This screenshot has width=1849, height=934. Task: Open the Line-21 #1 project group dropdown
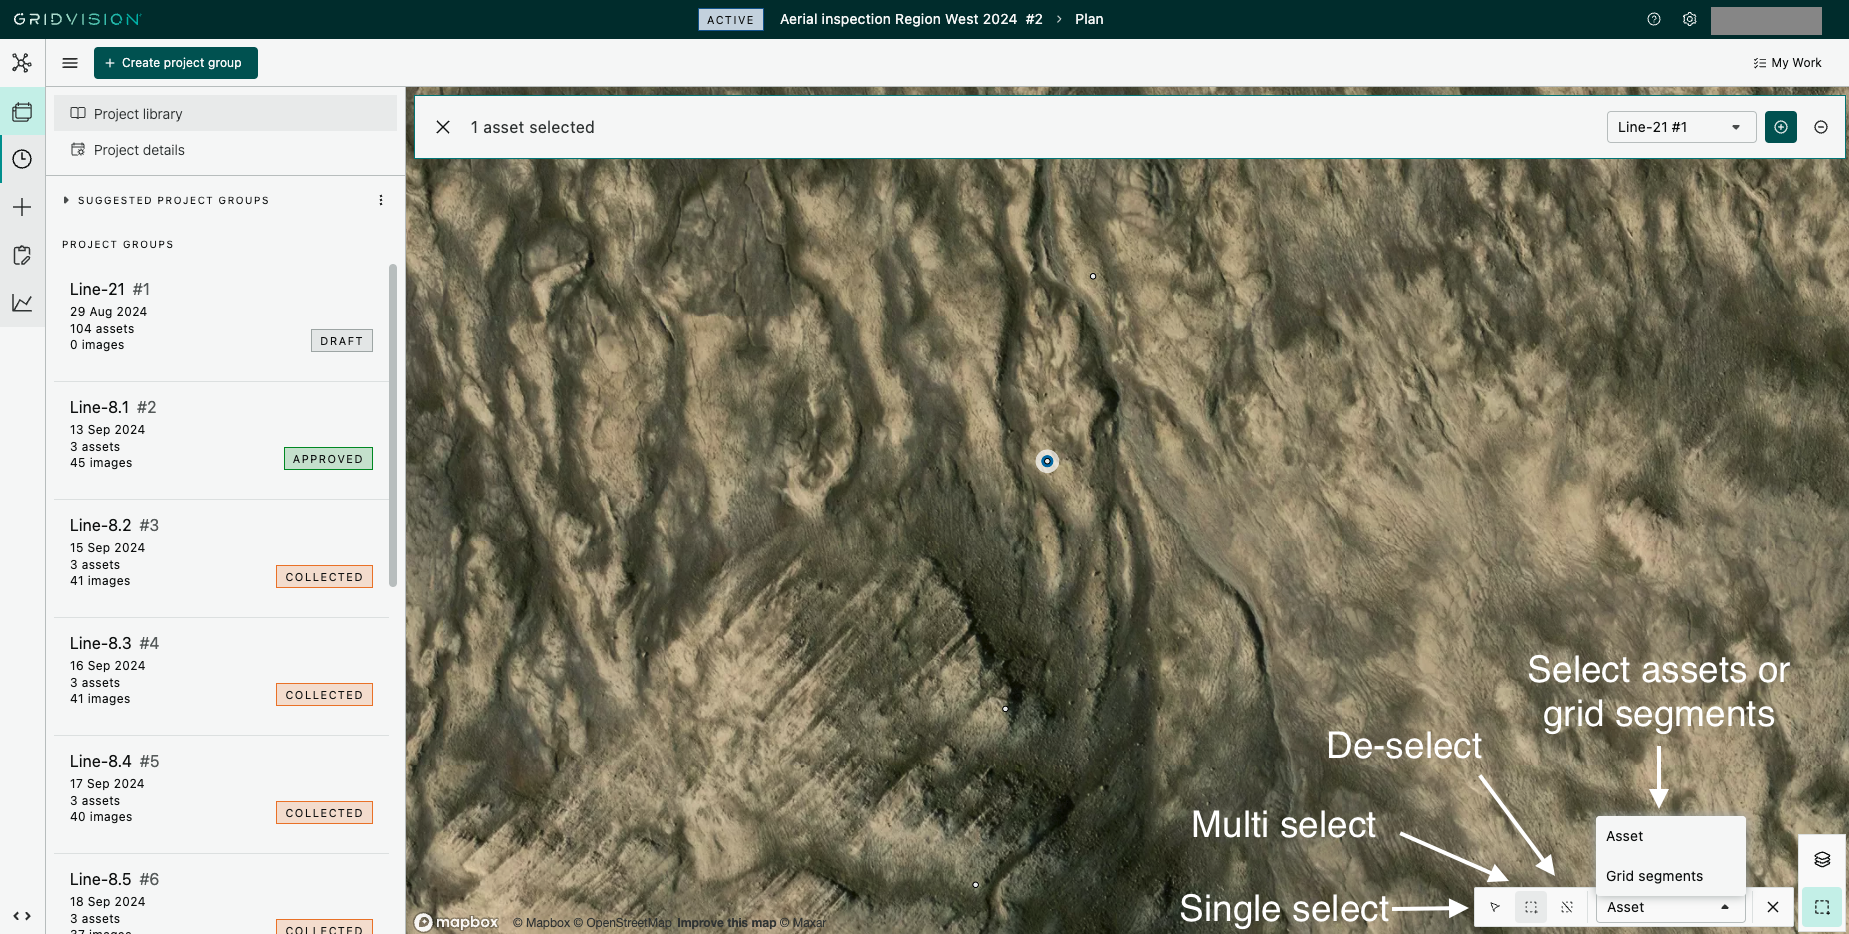point(1681,127)
